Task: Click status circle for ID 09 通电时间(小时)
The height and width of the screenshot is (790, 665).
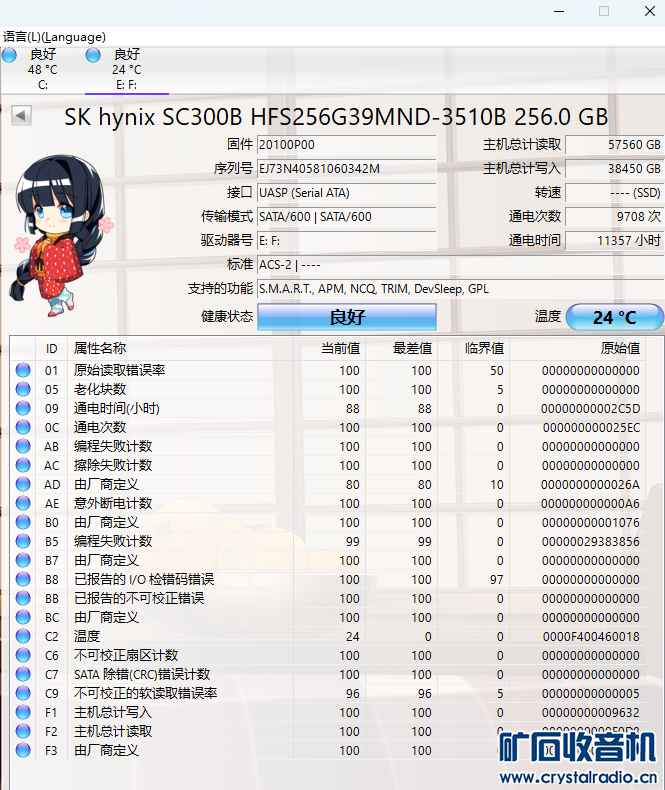Action: (23, 408)
